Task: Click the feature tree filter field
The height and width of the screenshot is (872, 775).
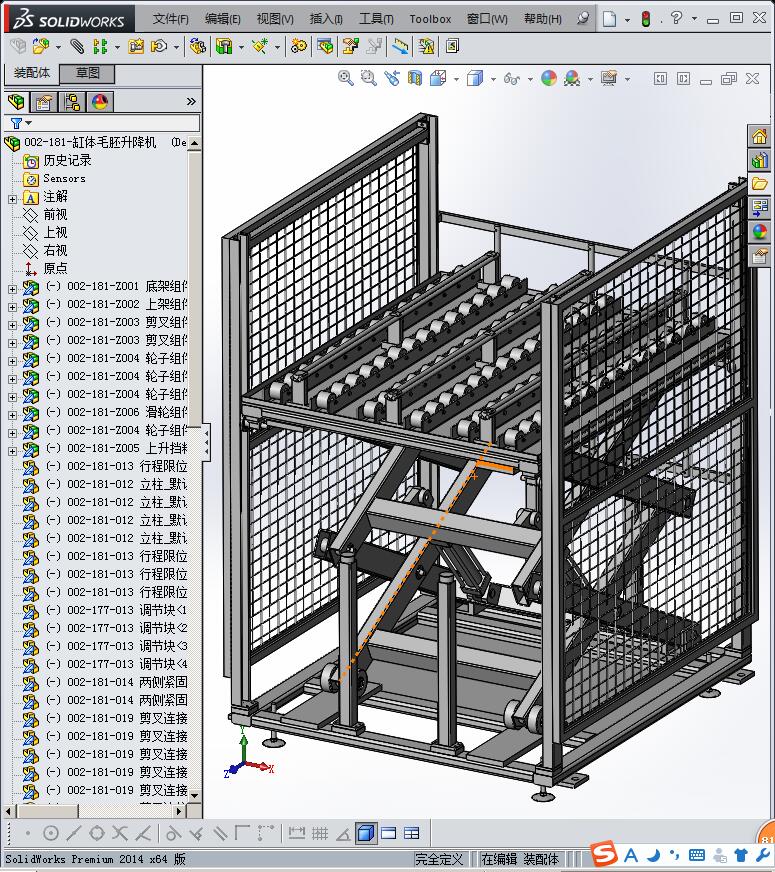Action: (102, 123)
